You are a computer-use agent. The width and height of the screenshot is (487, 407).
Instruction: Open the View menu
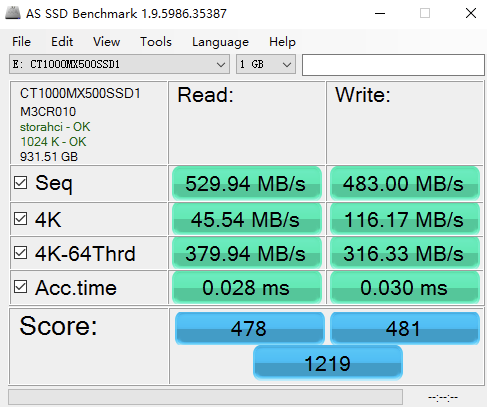106,42
